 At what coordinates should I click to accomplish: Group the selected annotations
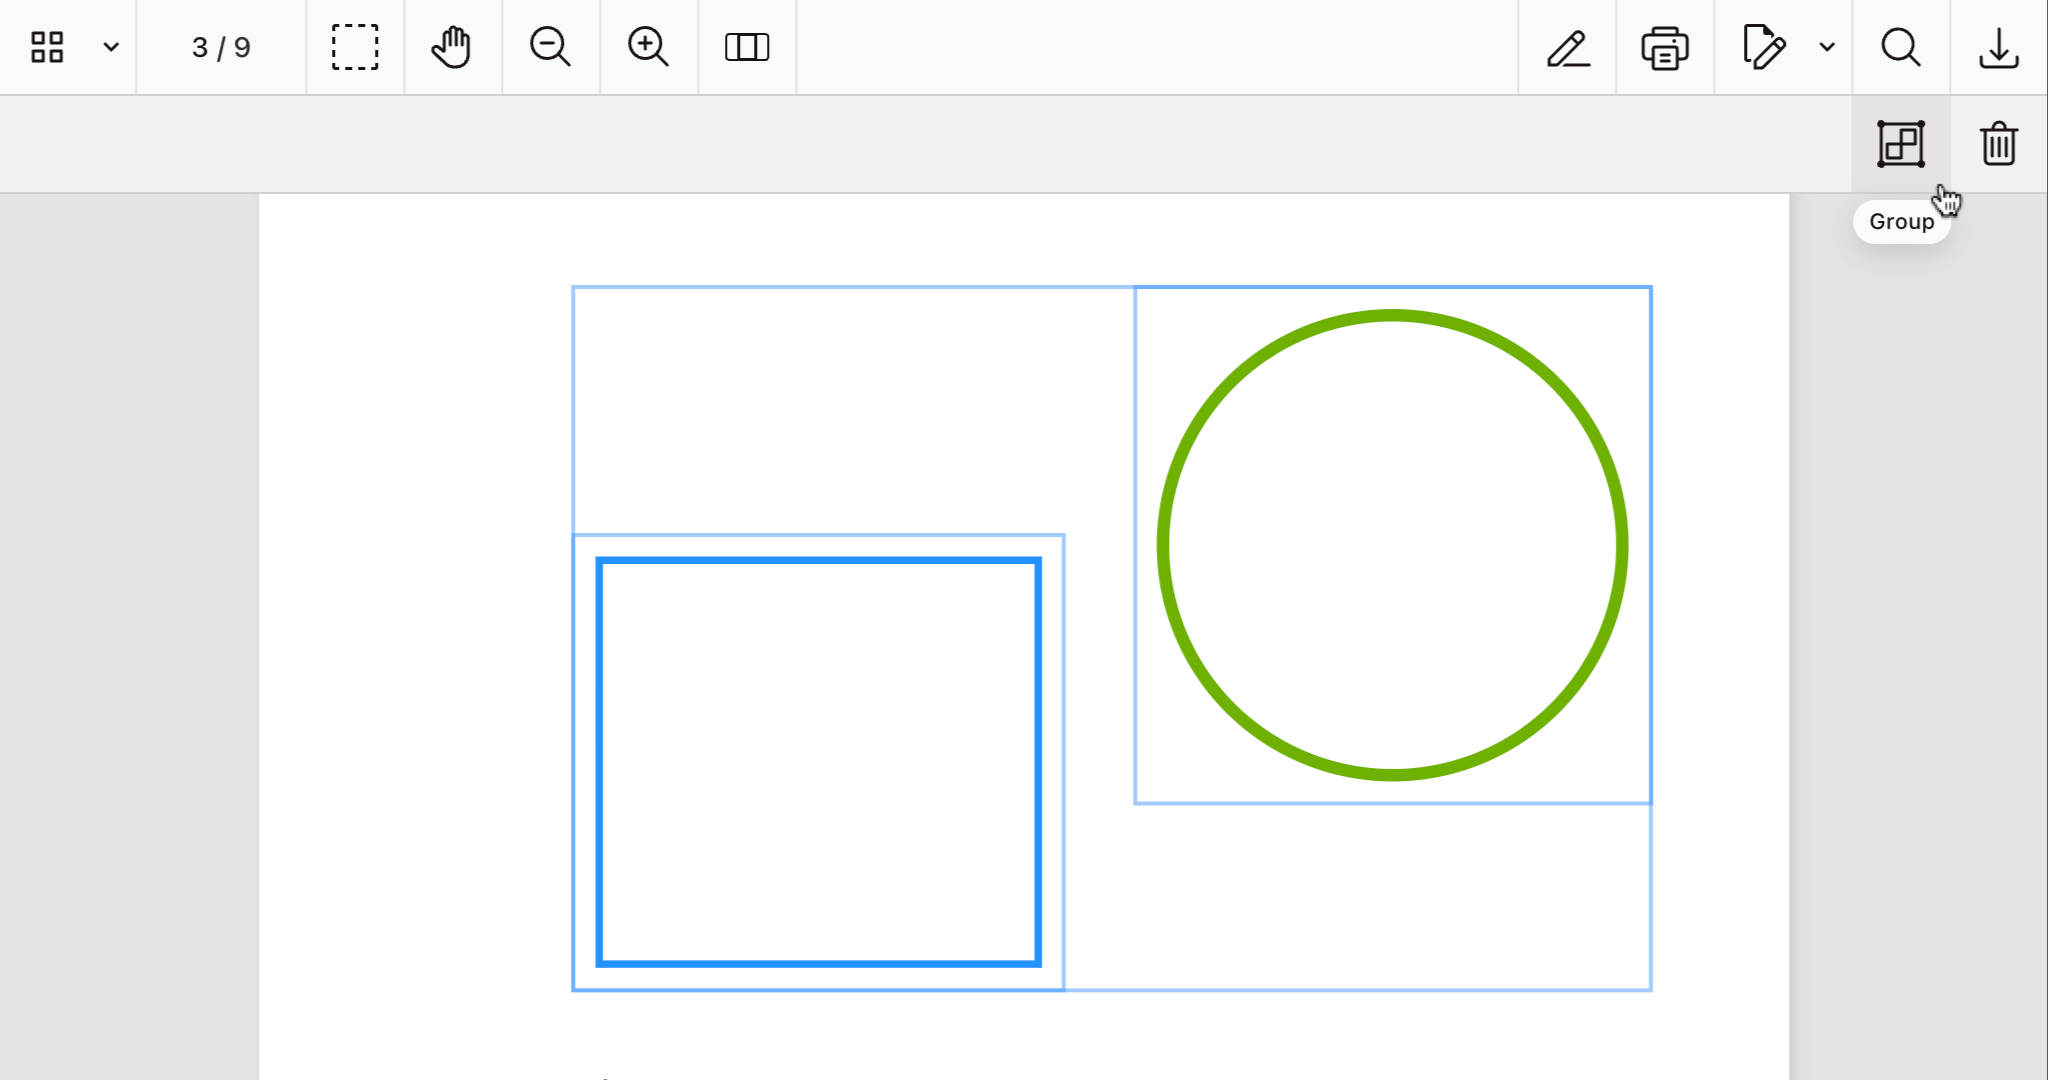point(1899,143)
